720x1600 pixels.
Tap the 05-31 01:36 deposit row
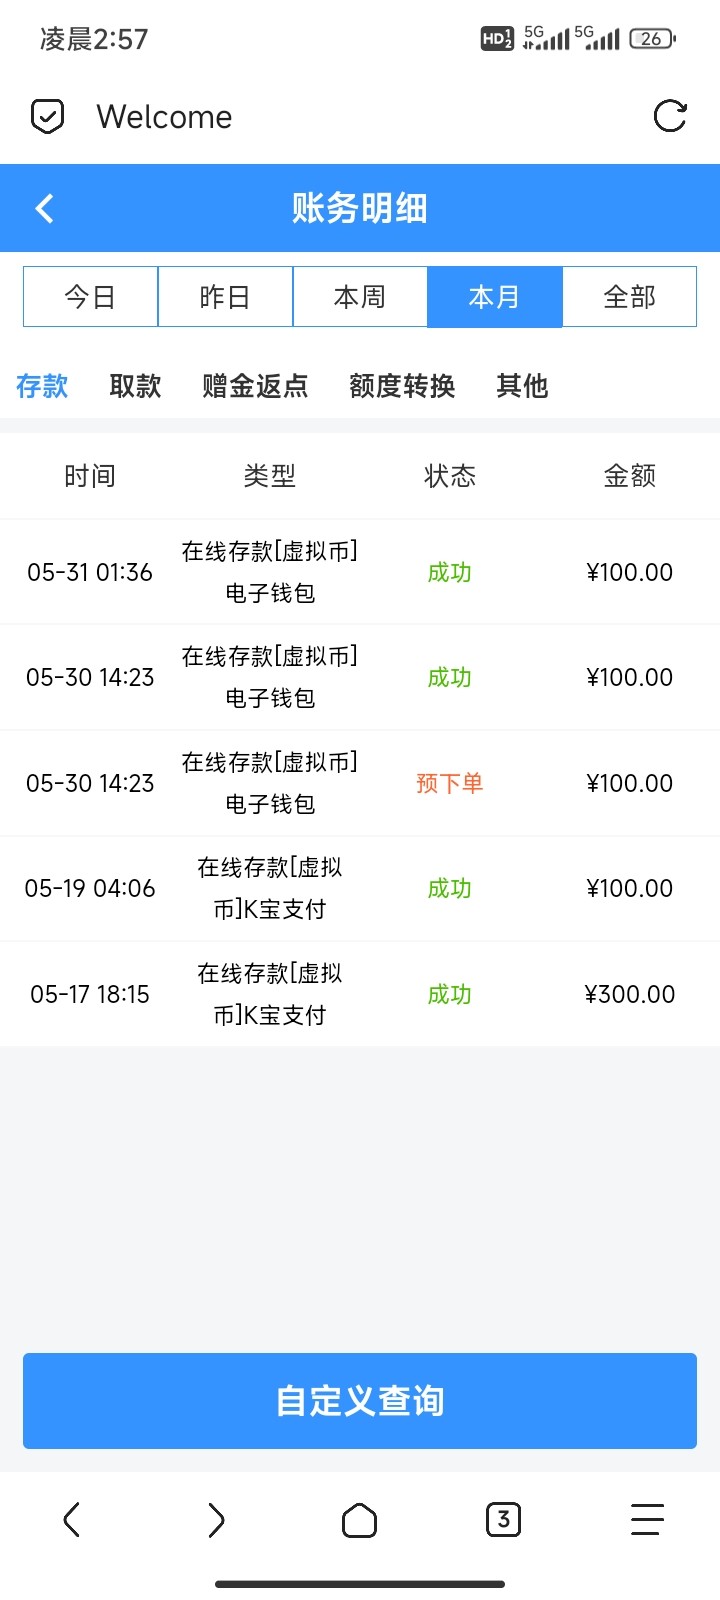[x=360, y=572]
